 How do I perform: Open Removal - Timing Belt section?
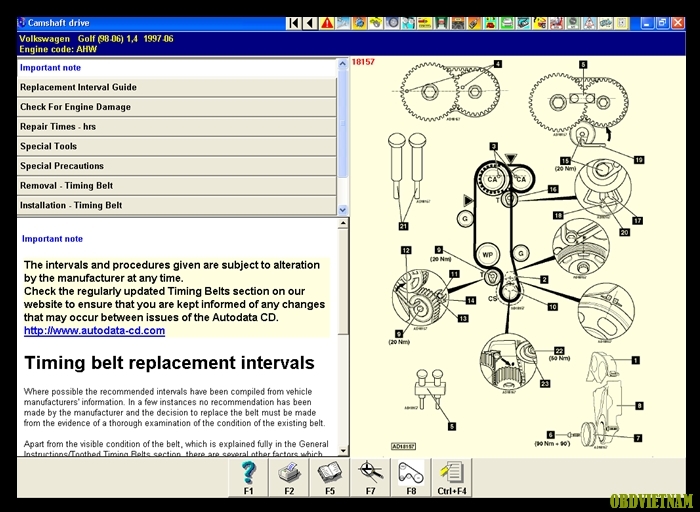coord(177,186)
